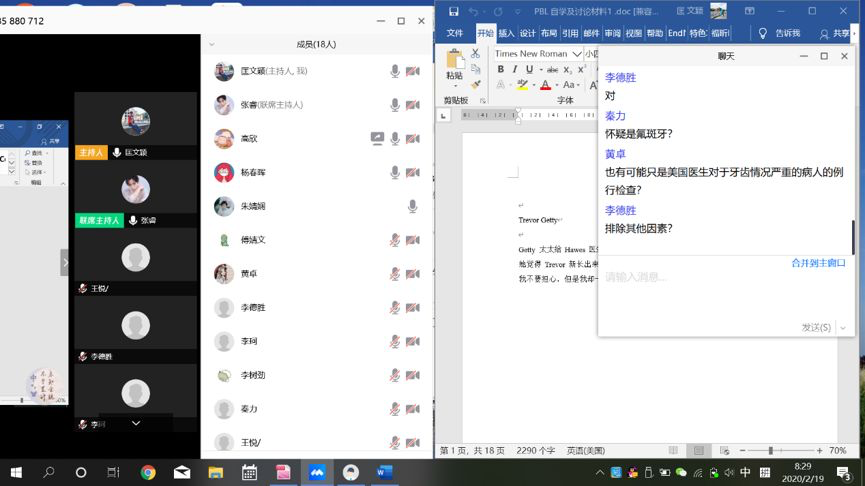Click the text highlight color button

pos(522,85)
